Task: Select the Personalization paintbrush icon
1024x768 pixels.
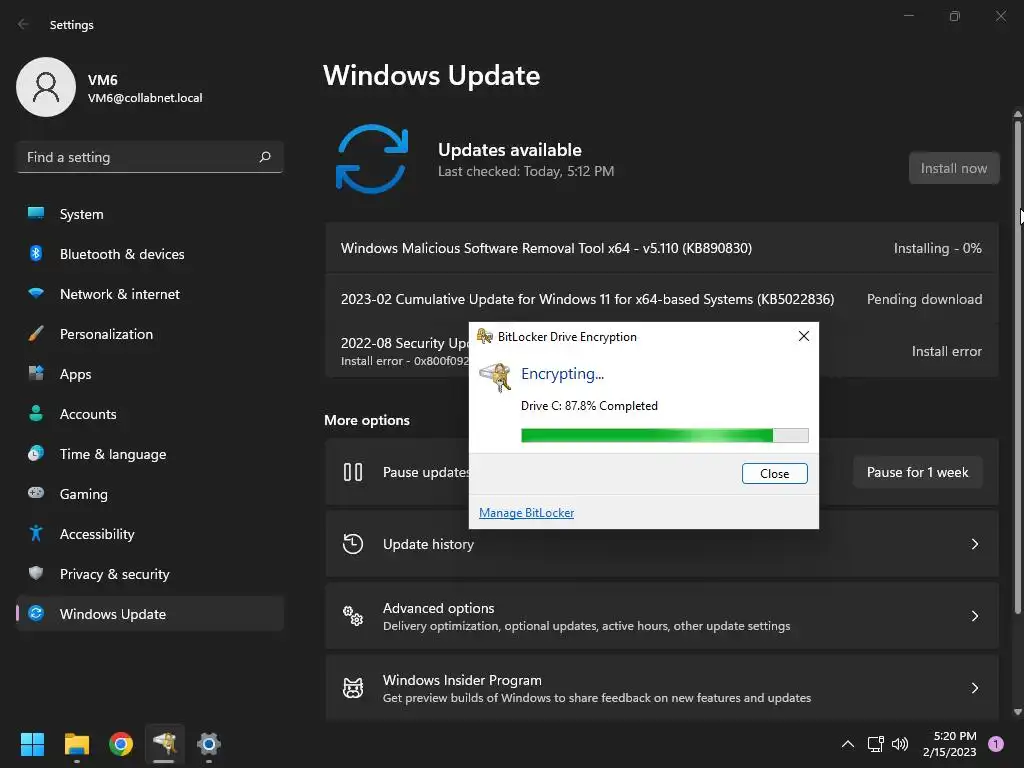Action: pos(36,334)
